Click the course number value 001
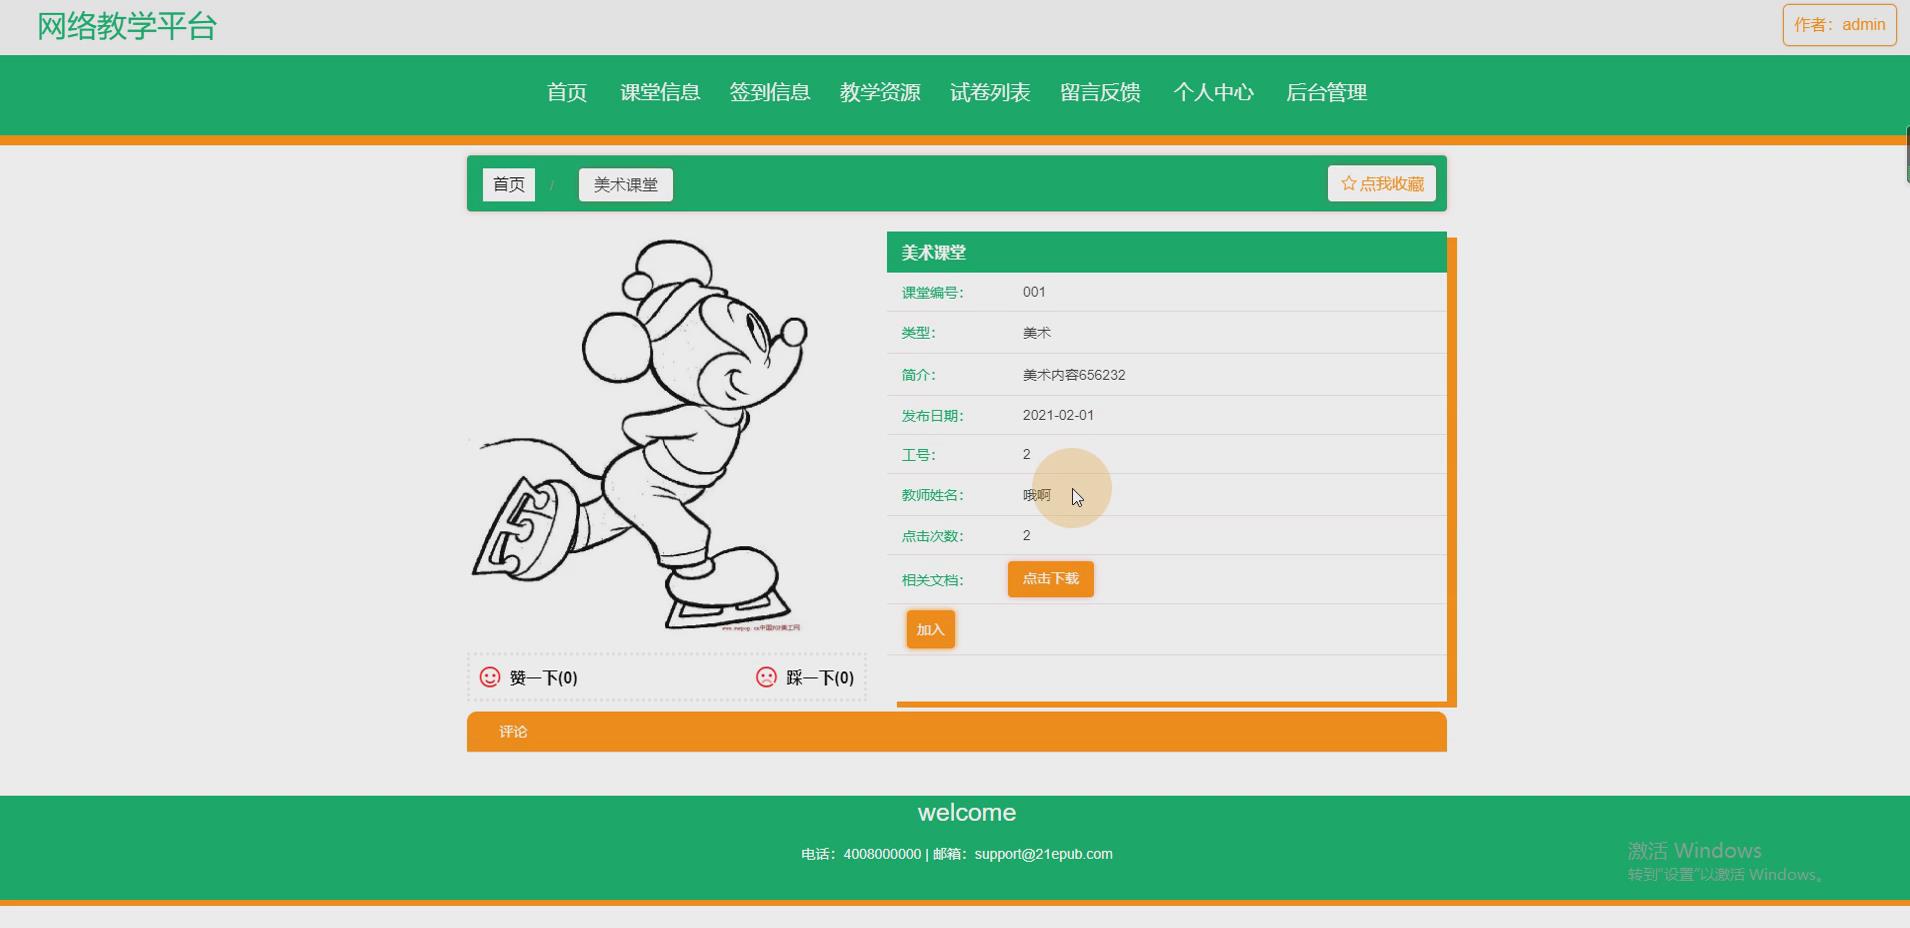 1034,292
